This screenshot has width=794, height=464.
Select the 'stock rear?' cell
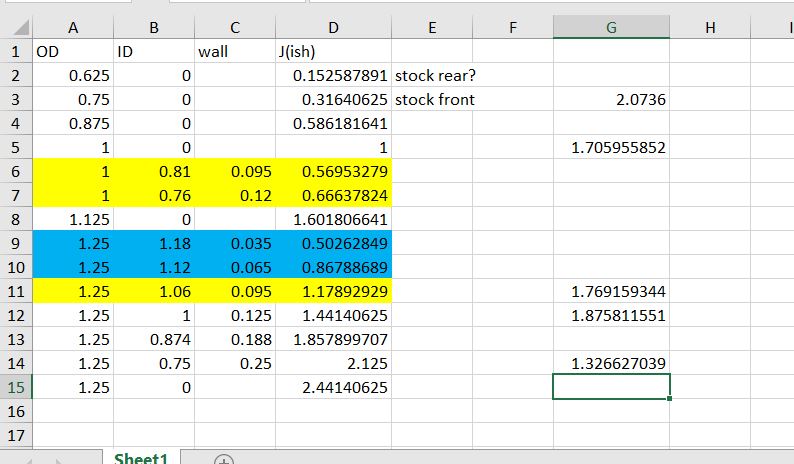pyautogui.click(x=434, y=75)
